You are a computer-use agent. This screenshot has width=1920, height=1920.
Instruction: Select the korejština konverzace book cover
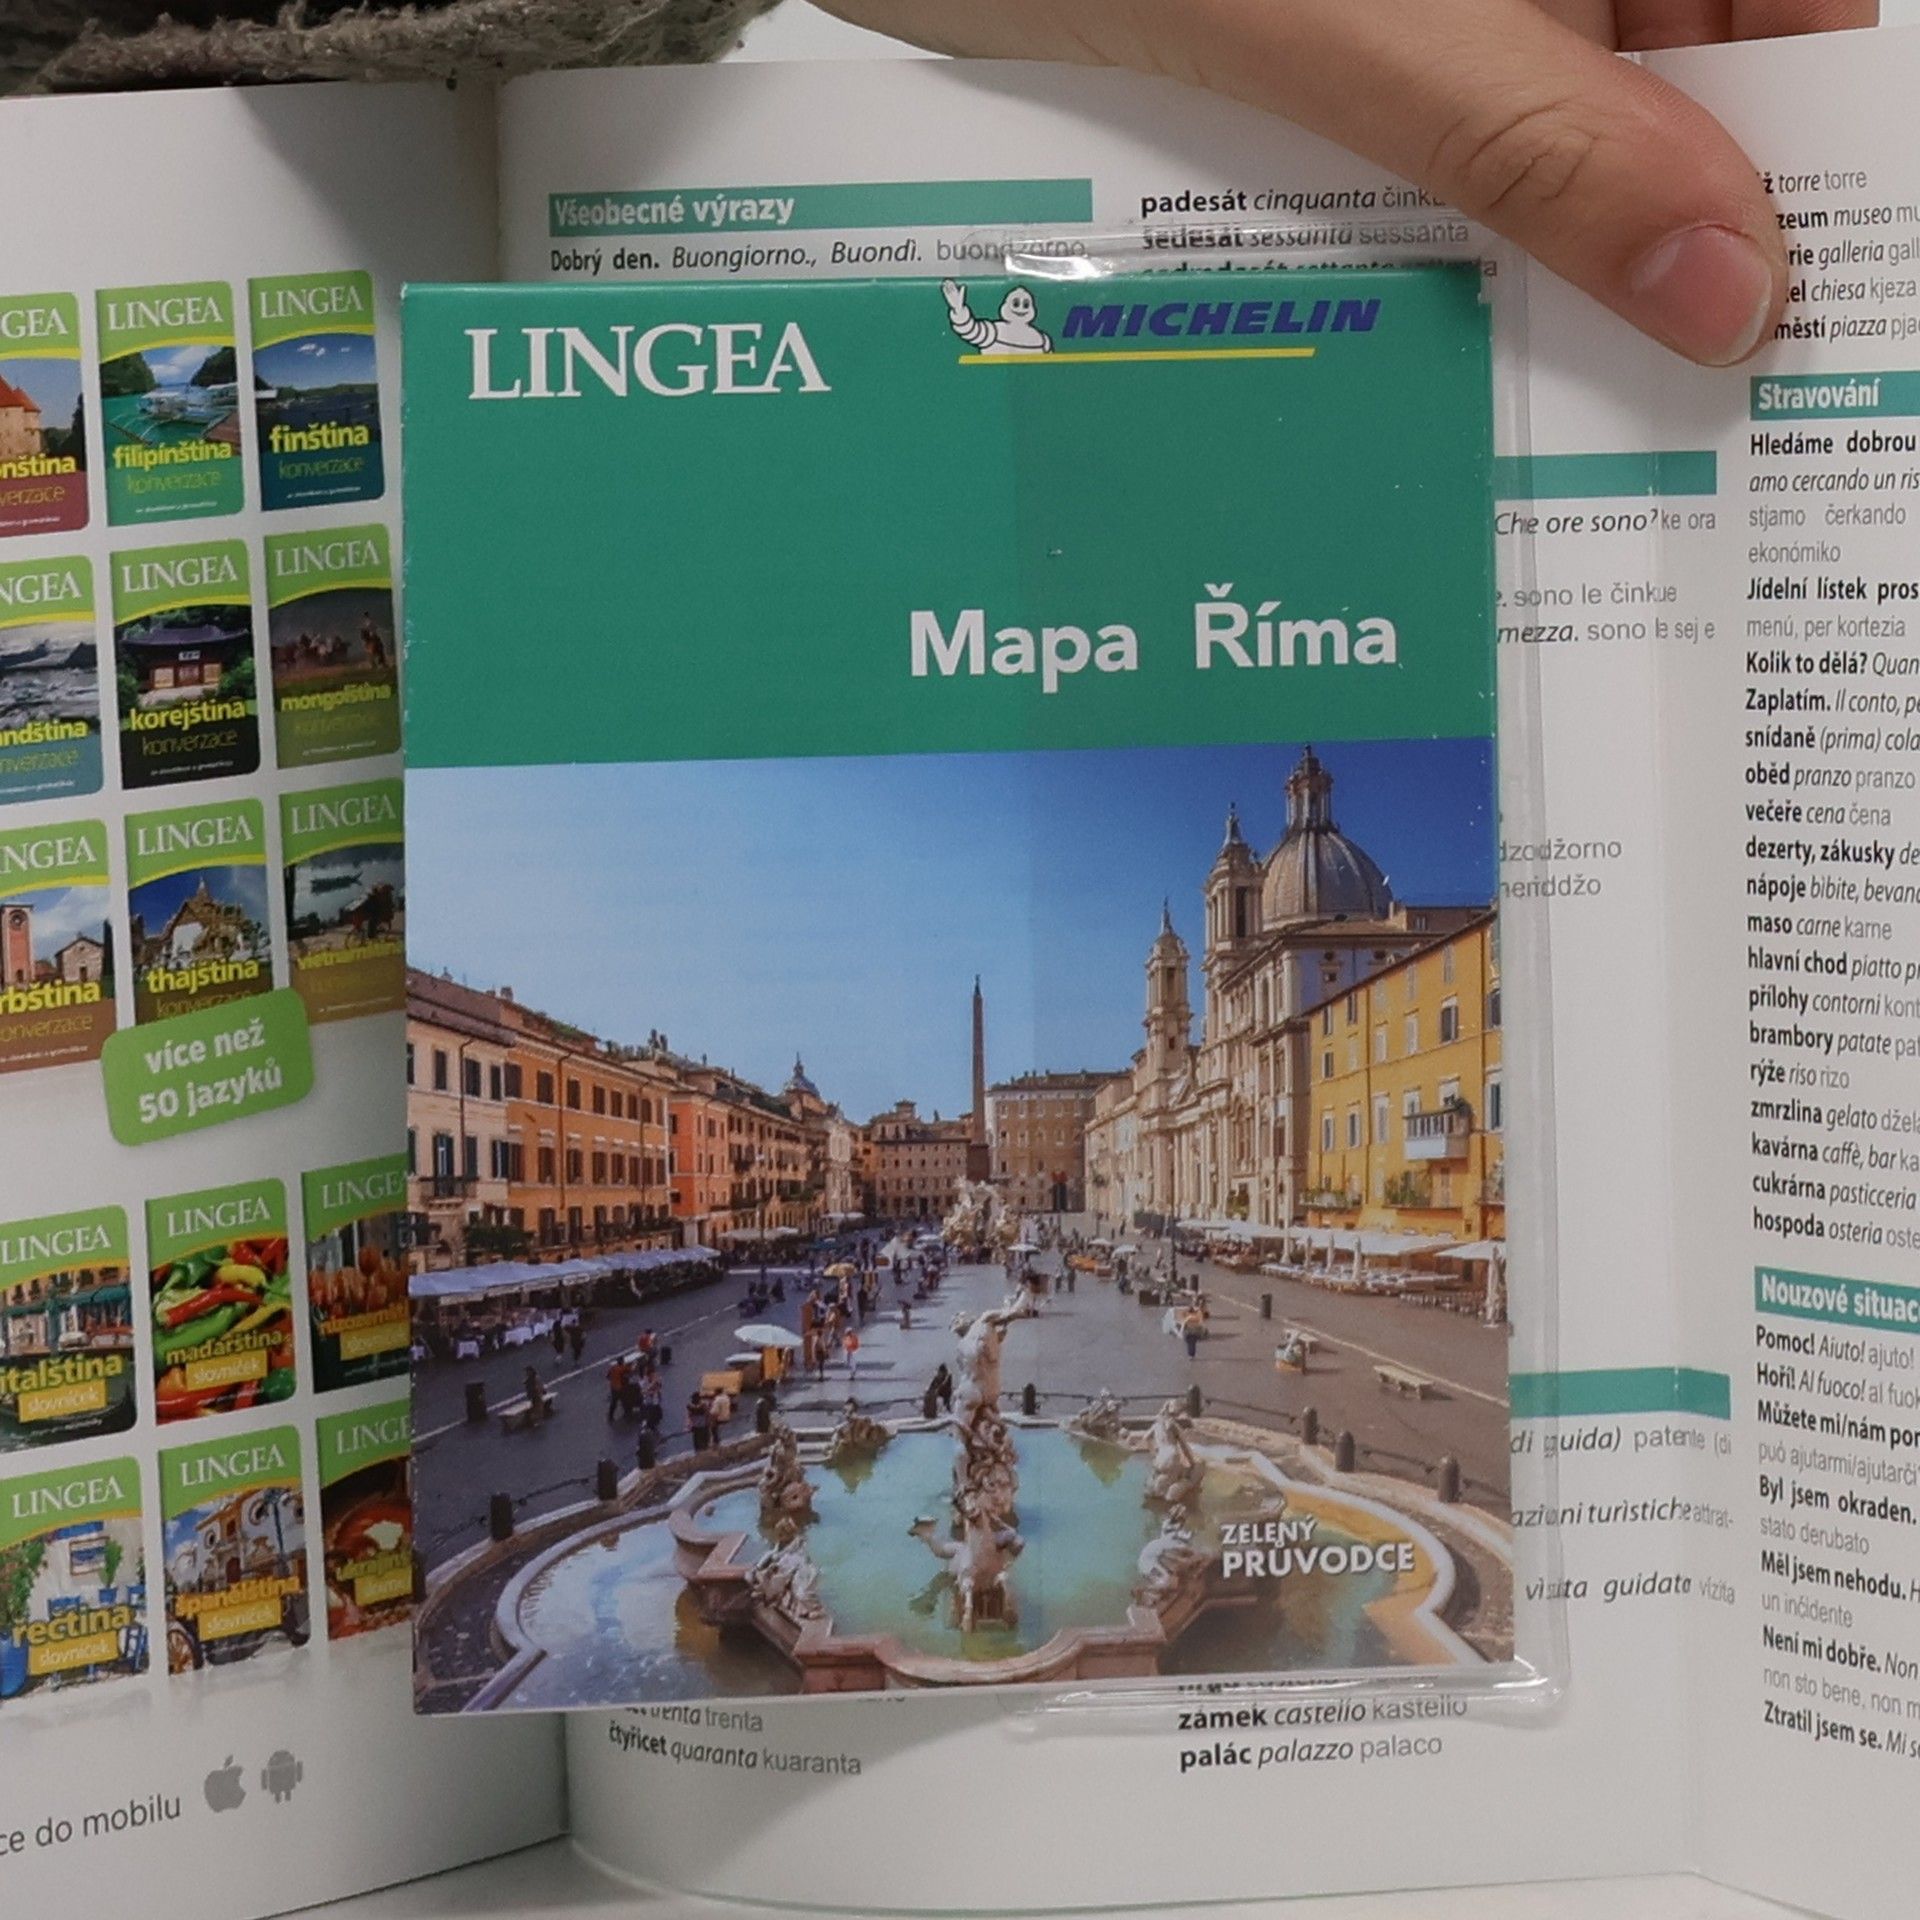[185, 663]
